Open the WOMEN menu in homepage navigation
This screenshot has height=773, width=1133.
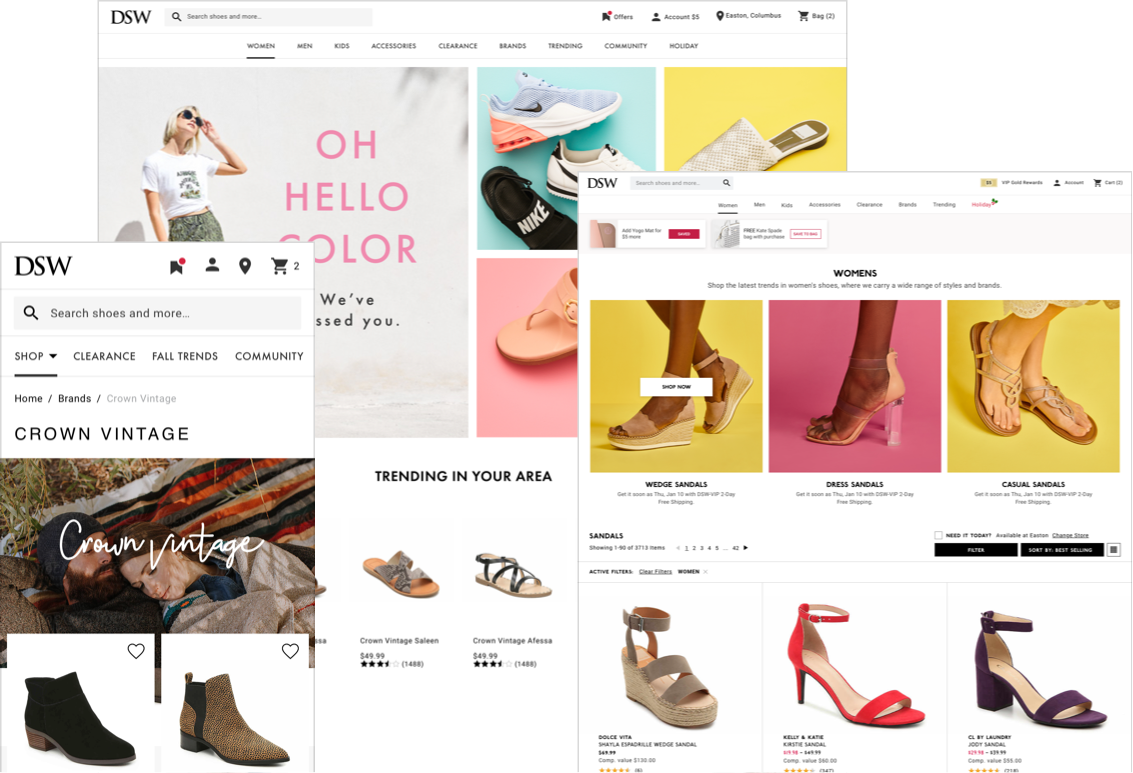(261, 46)
